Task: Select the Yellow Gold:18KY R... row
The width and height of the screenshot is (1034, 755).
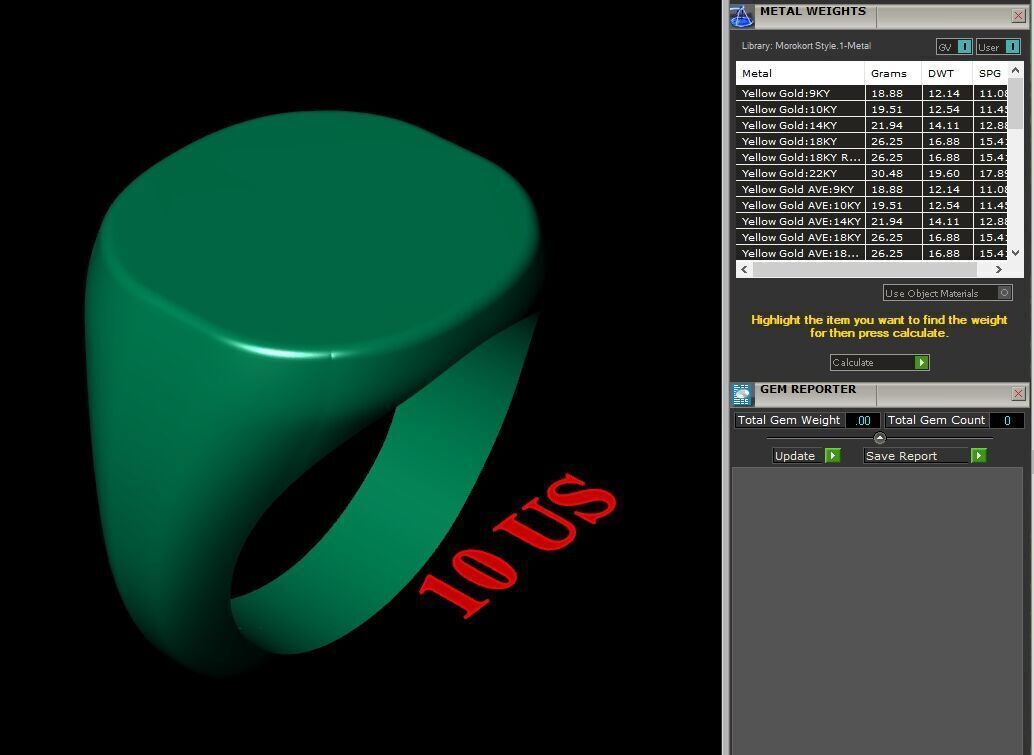Action: [x=871, y=157]
